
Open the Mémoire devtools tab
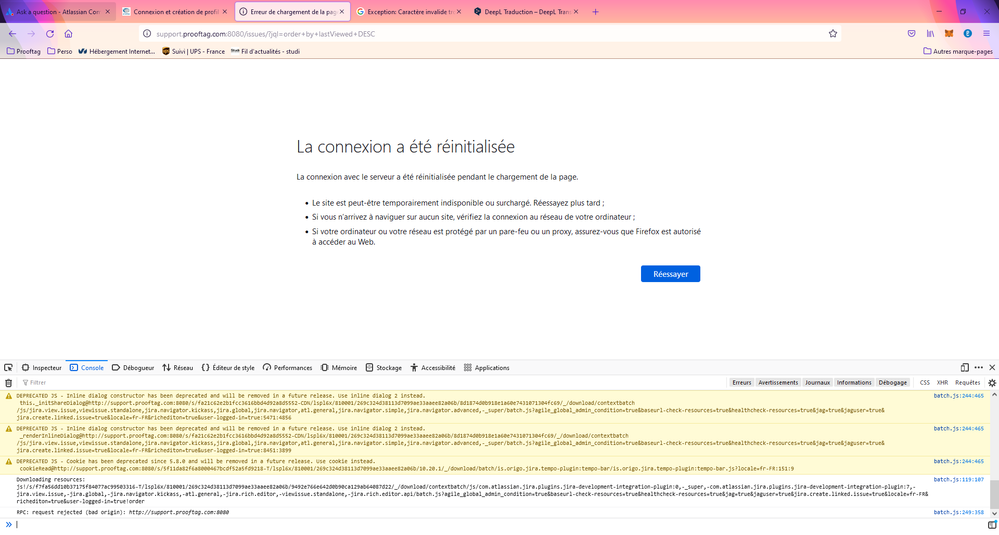pos(339,367)
